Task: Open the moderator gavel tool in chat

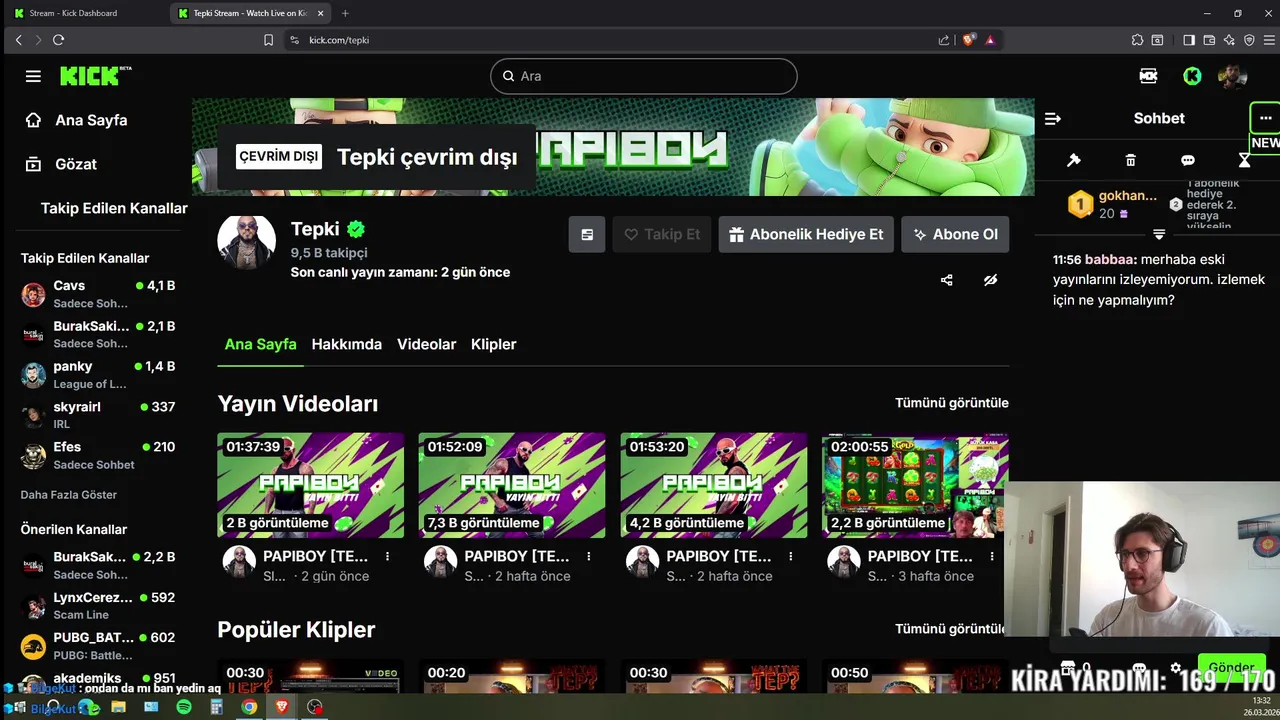Action: point(1074,160)
